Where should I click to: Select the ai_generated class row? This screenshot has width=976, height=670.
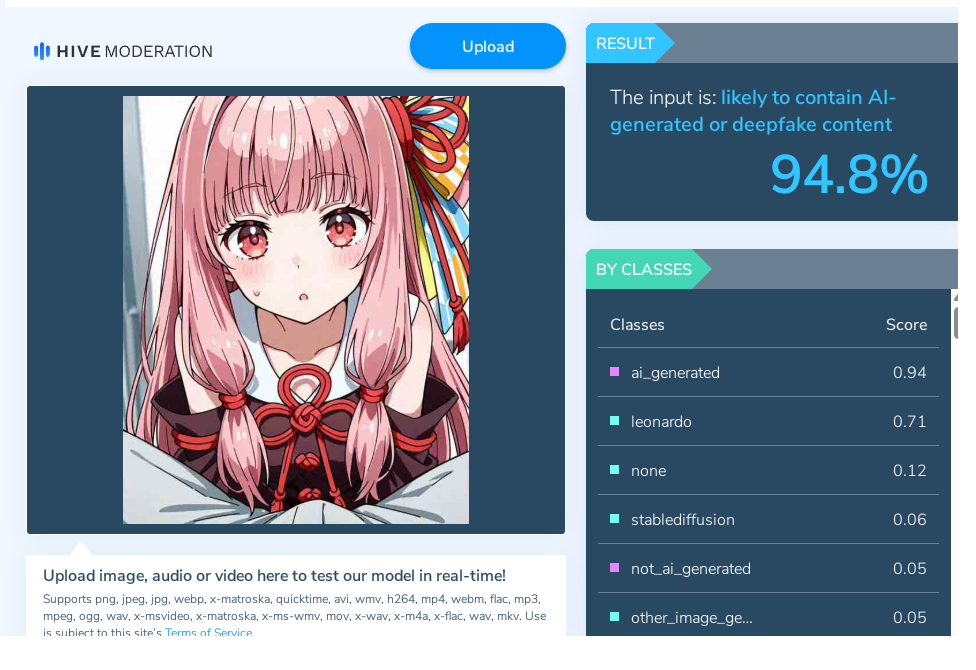768,372
